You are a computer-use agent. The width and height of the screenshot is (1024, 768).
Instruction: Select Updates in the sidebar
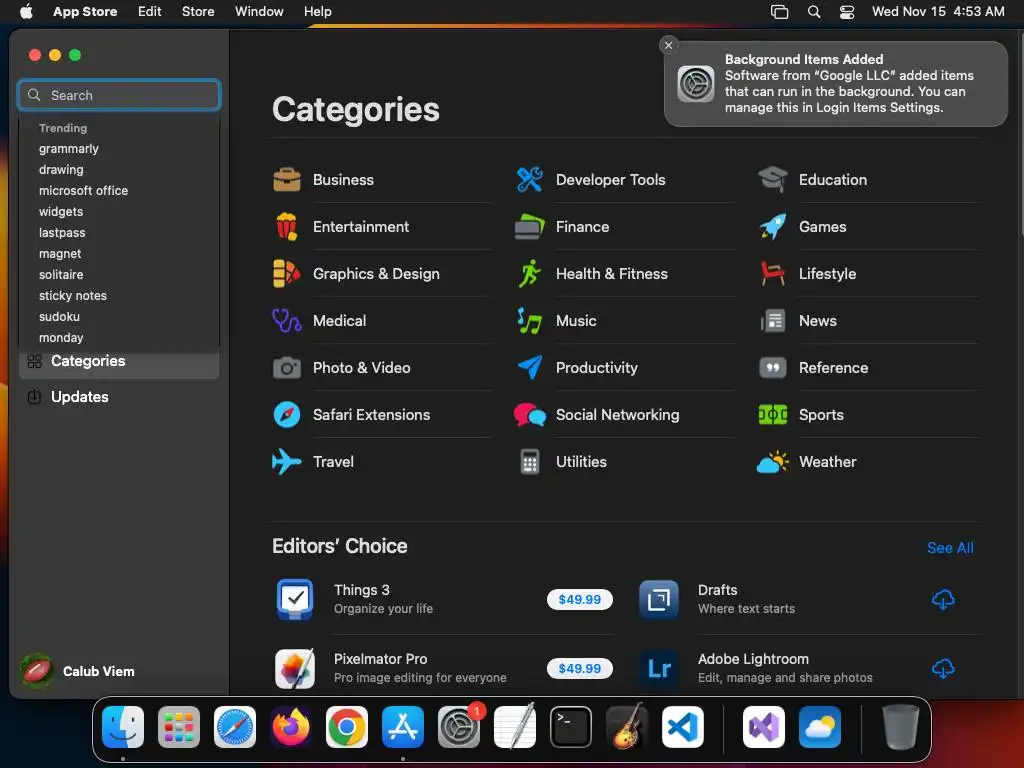pyautogui.click(x=120, y=397)
